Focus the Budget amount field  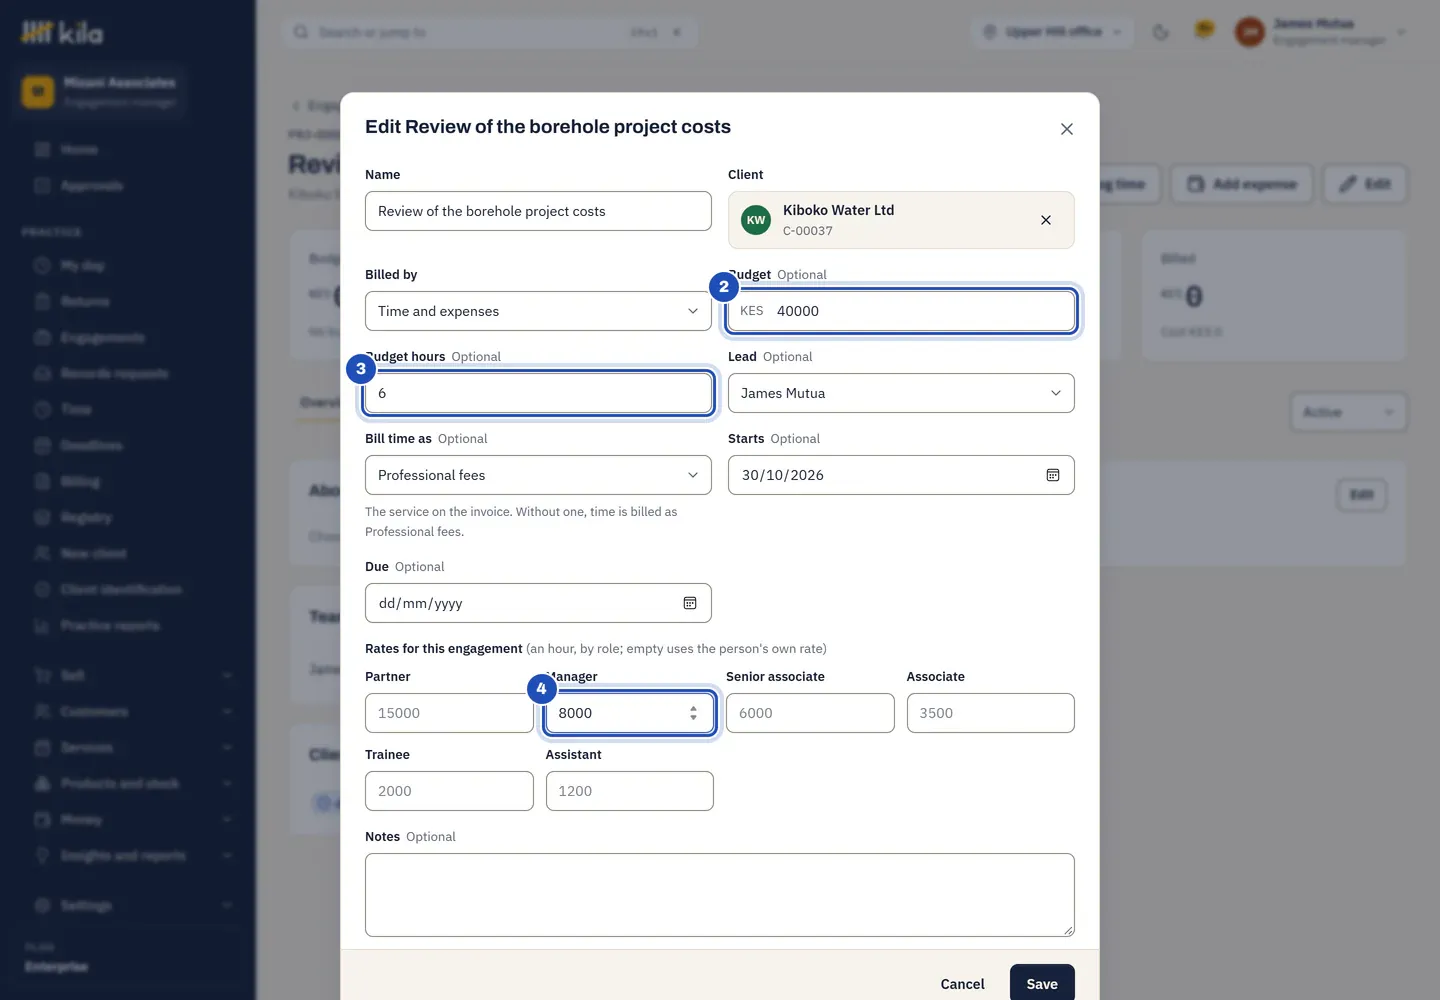[x=901, y=311]
